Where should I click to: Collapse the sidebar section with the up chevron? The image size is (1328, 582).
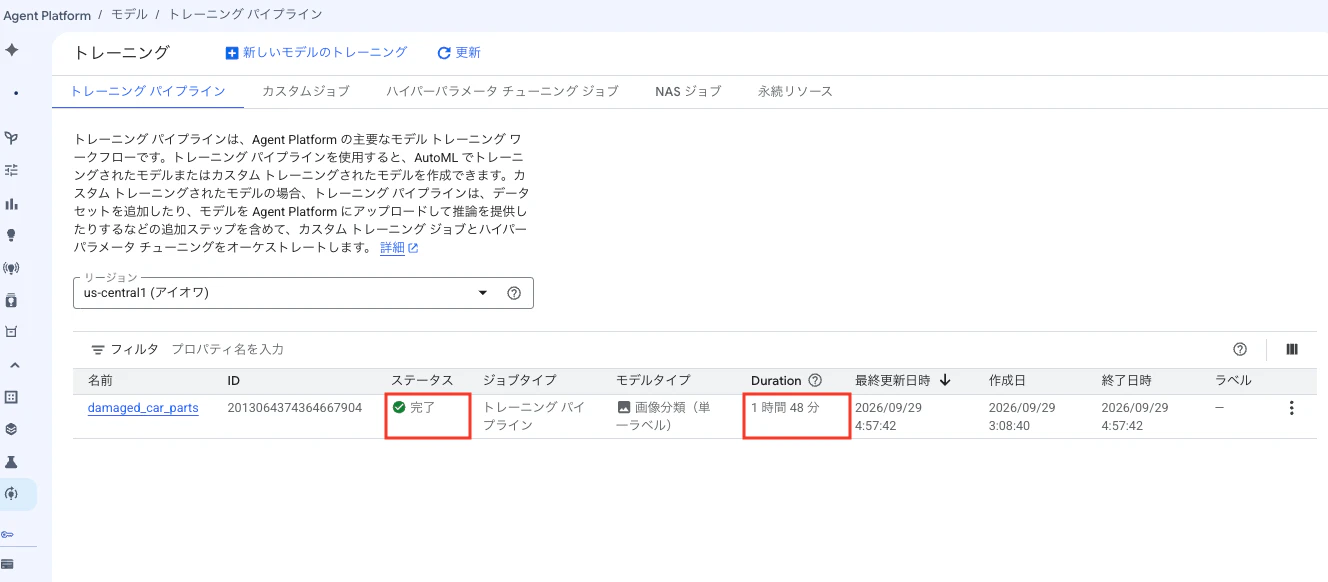point(14,365)
